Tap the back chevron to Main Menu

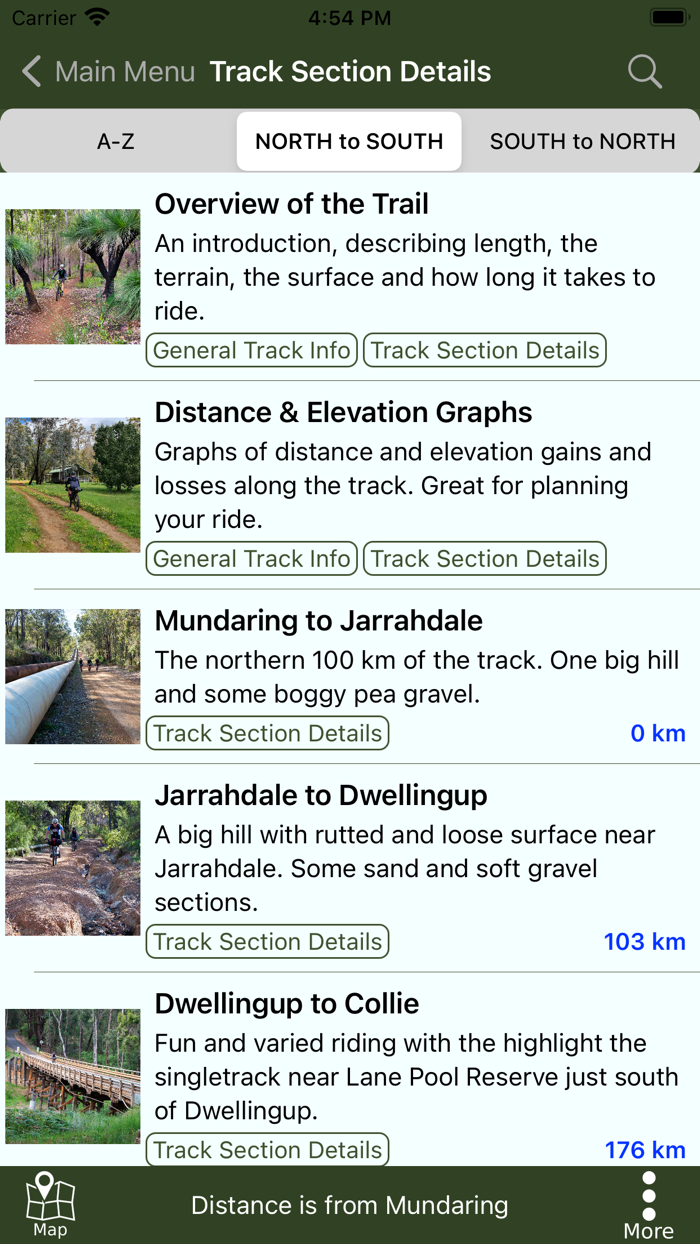pyautogui.click(x=30, y=71)
